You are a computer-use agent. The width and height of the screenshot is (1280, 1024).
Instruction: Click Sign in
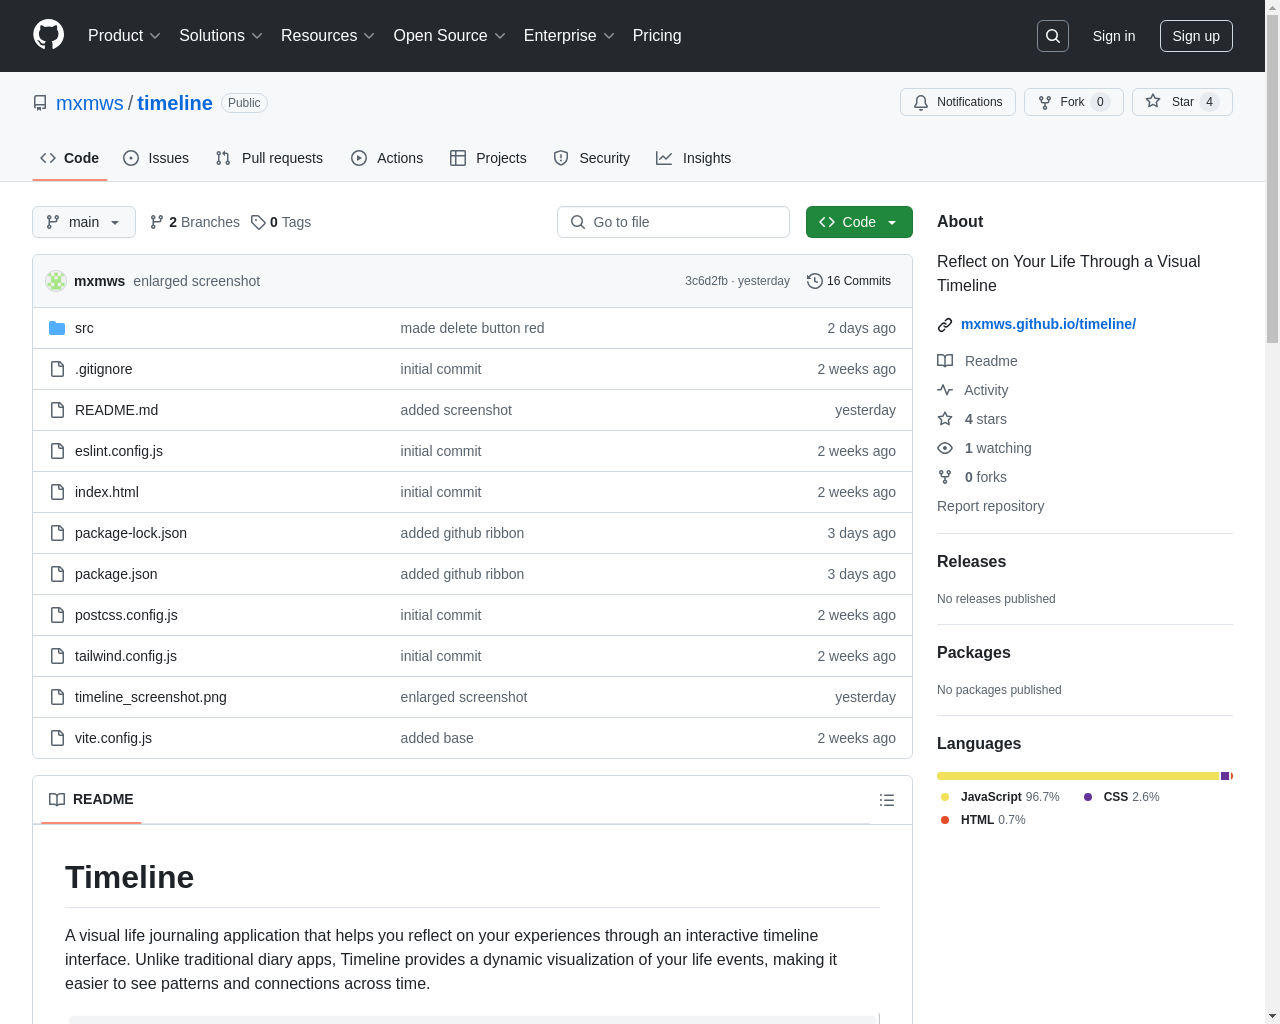(1114, 36)
